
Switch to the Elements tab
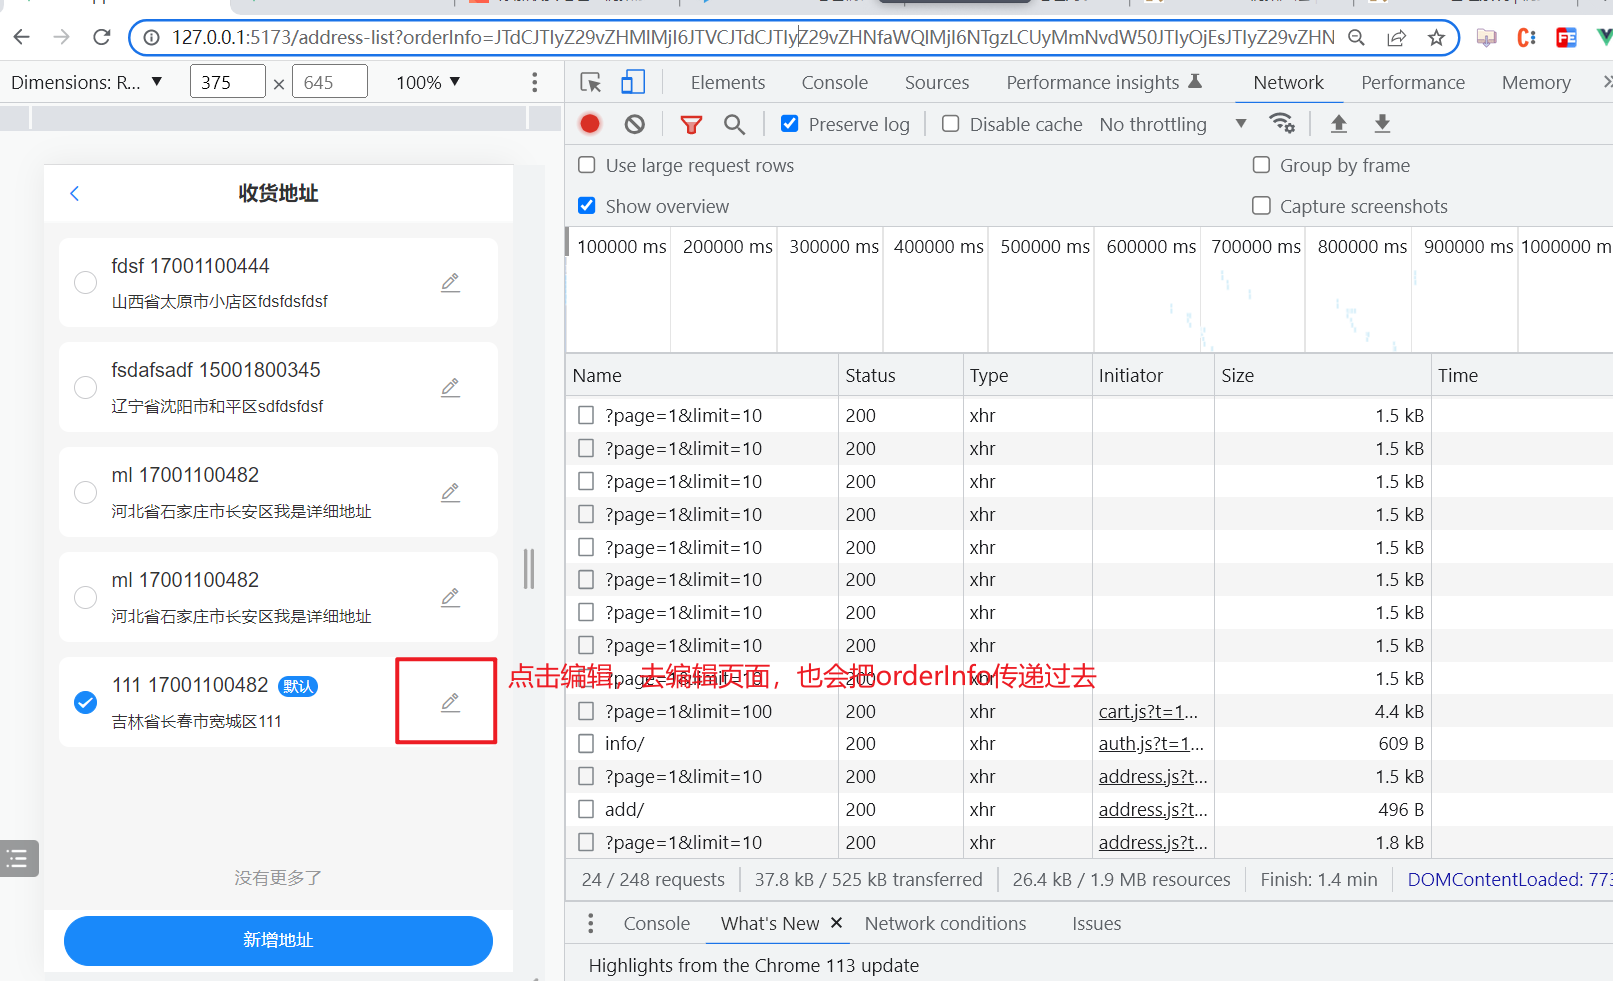pyautogui.click(x=728, y=82)
